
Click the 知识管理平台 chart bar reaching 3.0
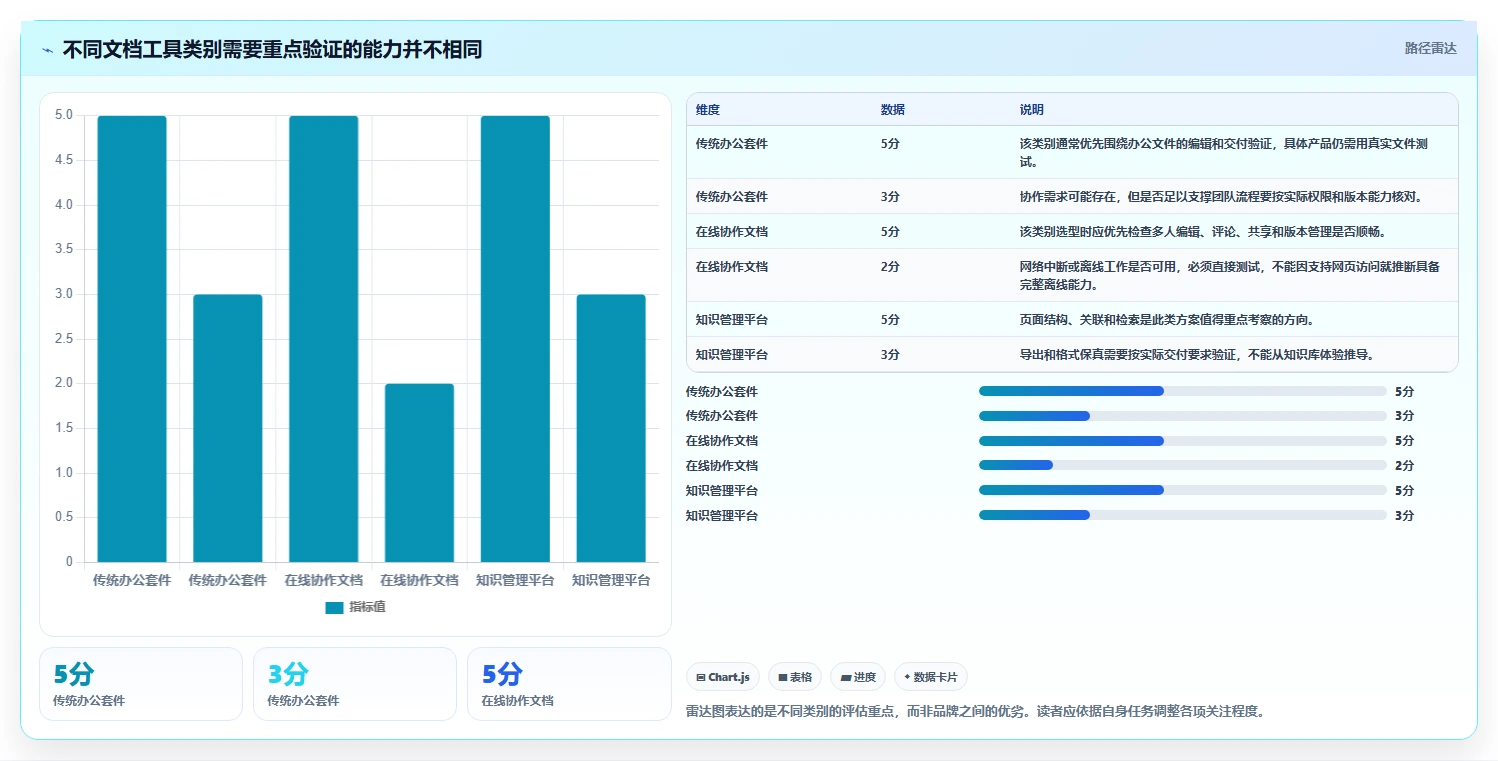[x=611, y=428]
